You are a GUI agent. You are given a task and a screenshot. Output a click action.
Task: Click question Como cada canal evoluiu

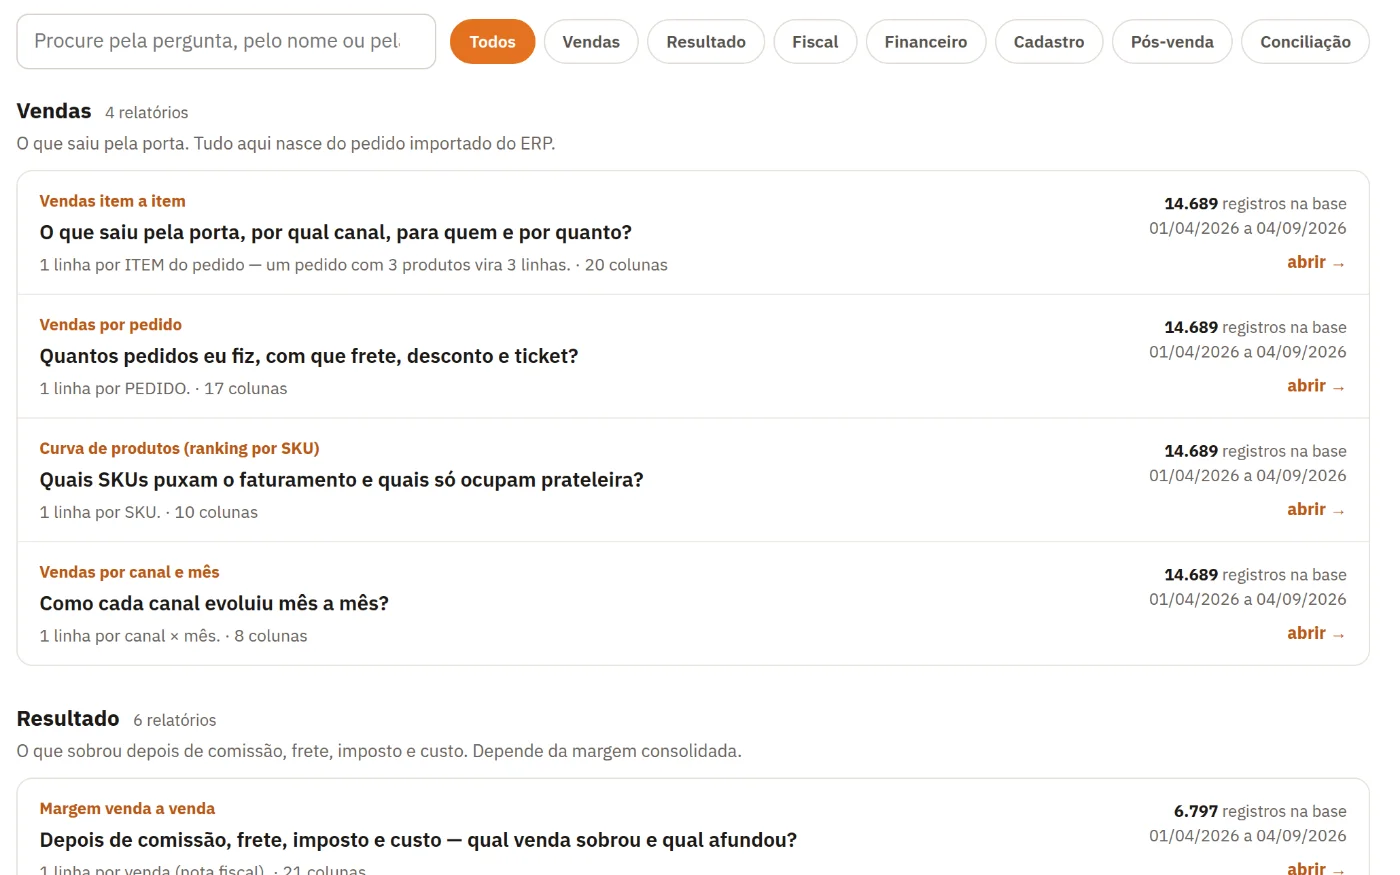[x=214, y=603]
